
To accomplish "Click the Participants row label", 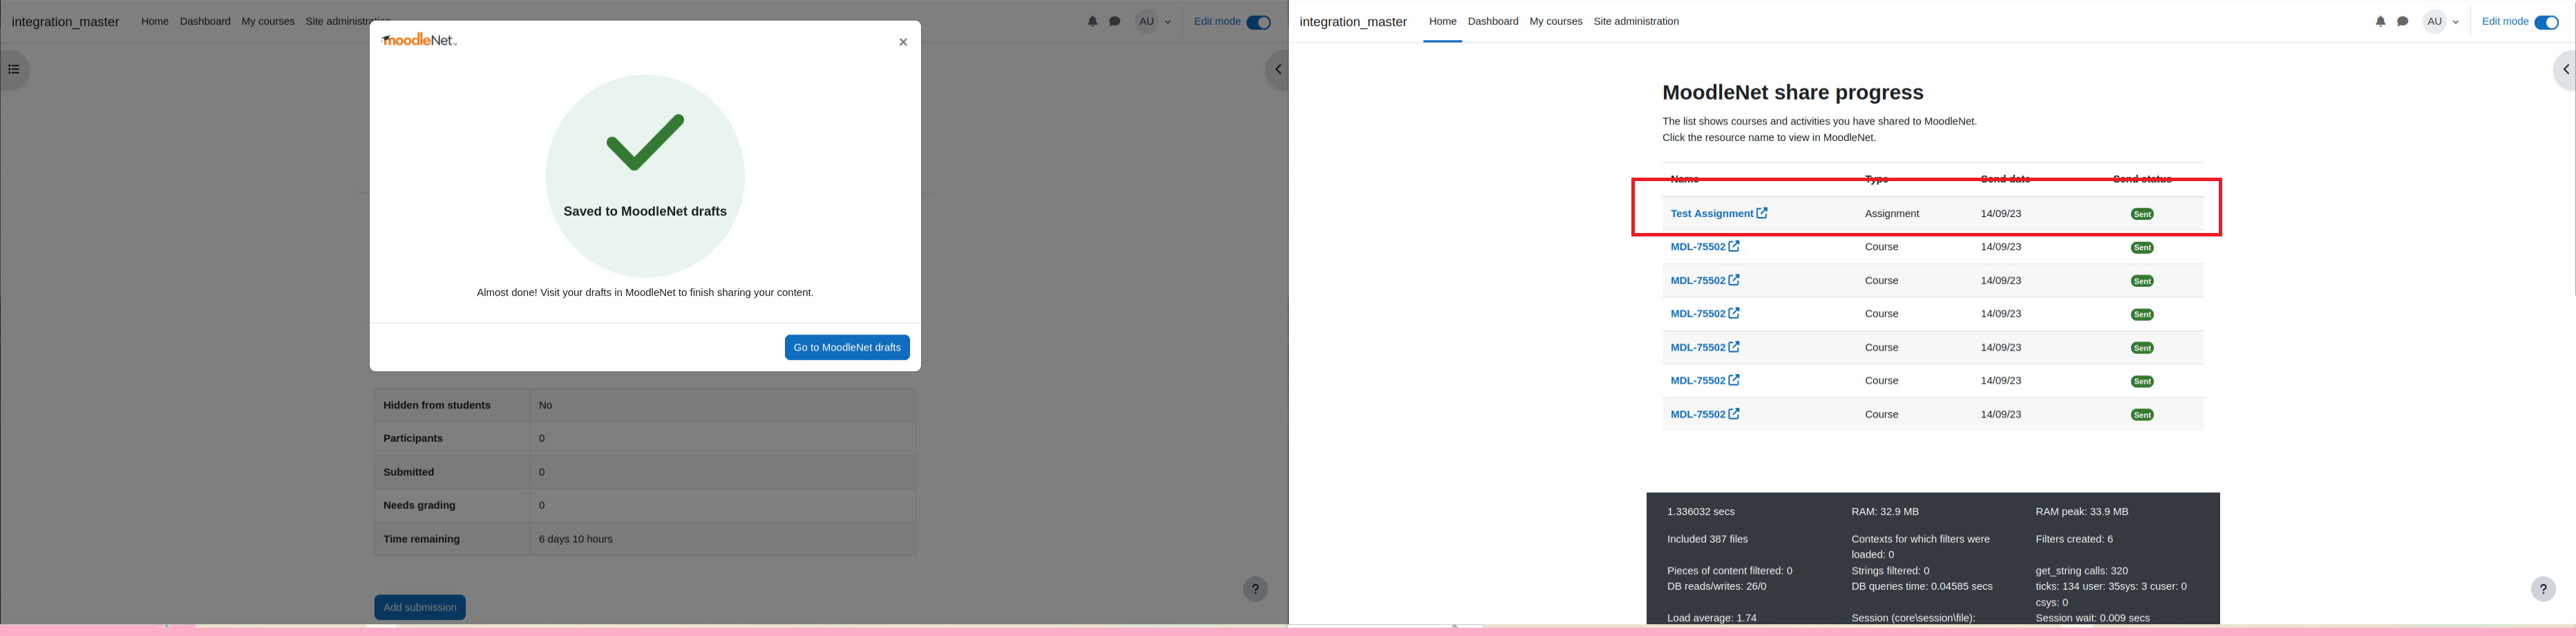I will [x=413, y=438].
